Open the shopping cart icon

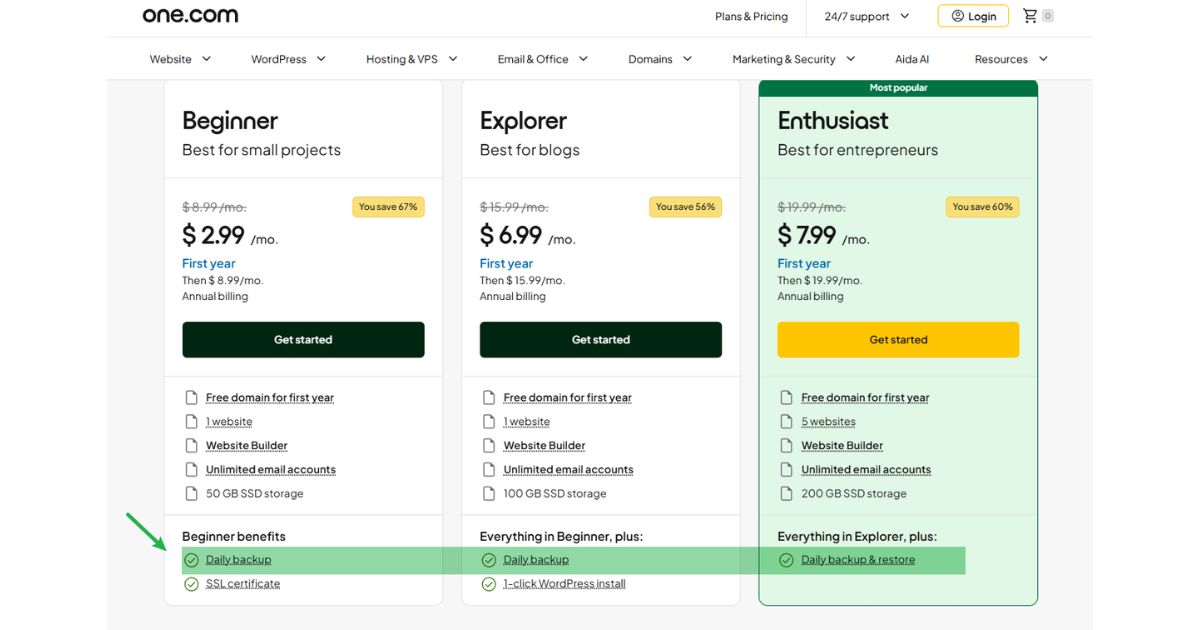pyautogui.click(x=1030, y=16)
